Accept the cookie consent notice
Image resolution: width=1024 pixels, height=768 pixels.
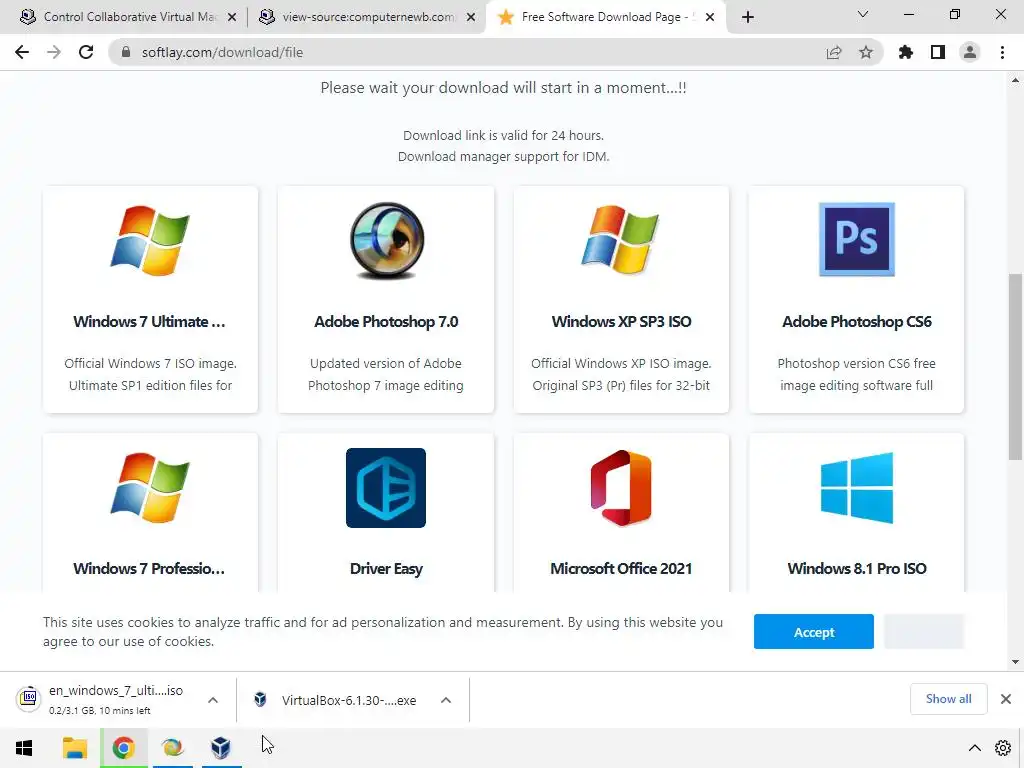pyautogui.click(x=814, y=632)
